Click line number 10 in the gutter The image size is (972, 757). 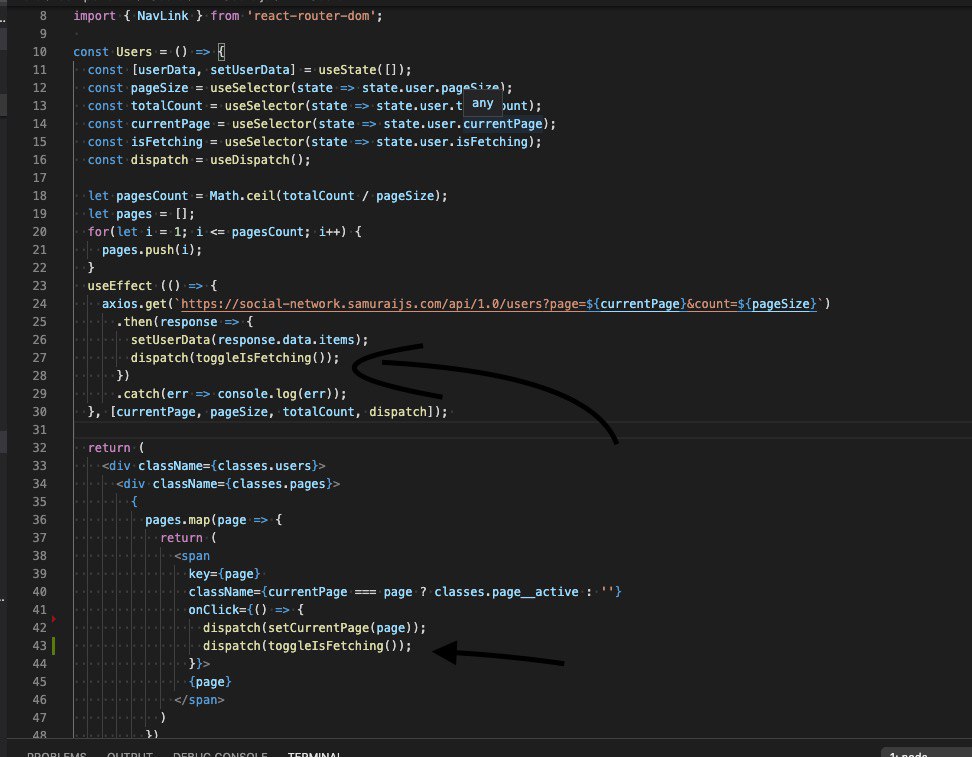(x=39, y=52)
